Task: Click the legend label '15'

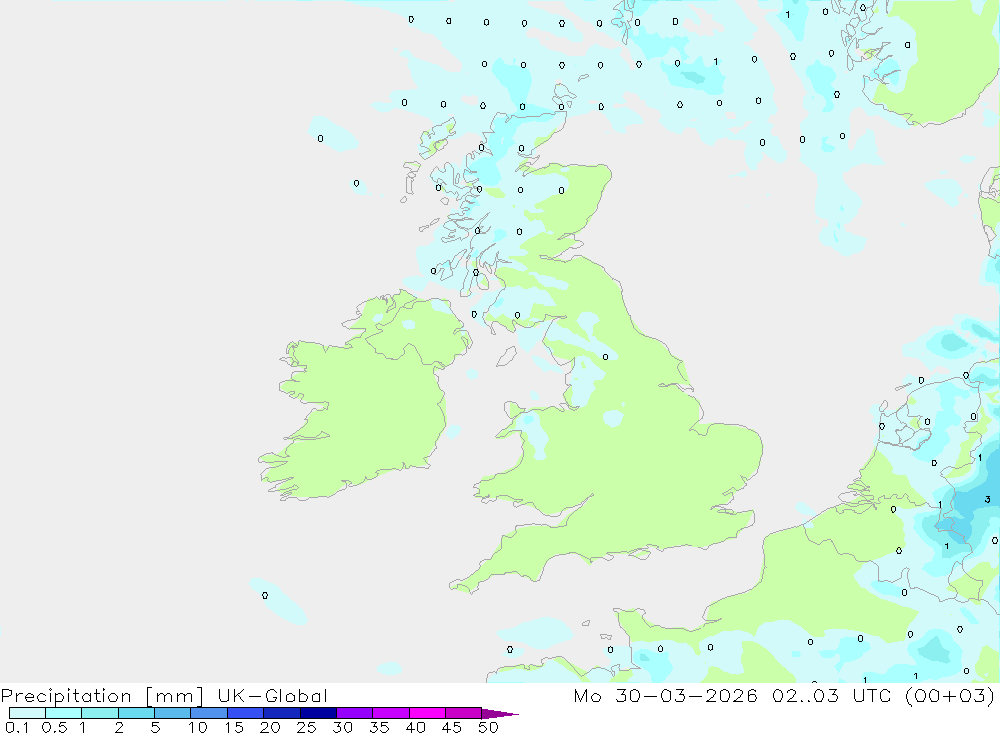Action: click(x=234, y=727)
